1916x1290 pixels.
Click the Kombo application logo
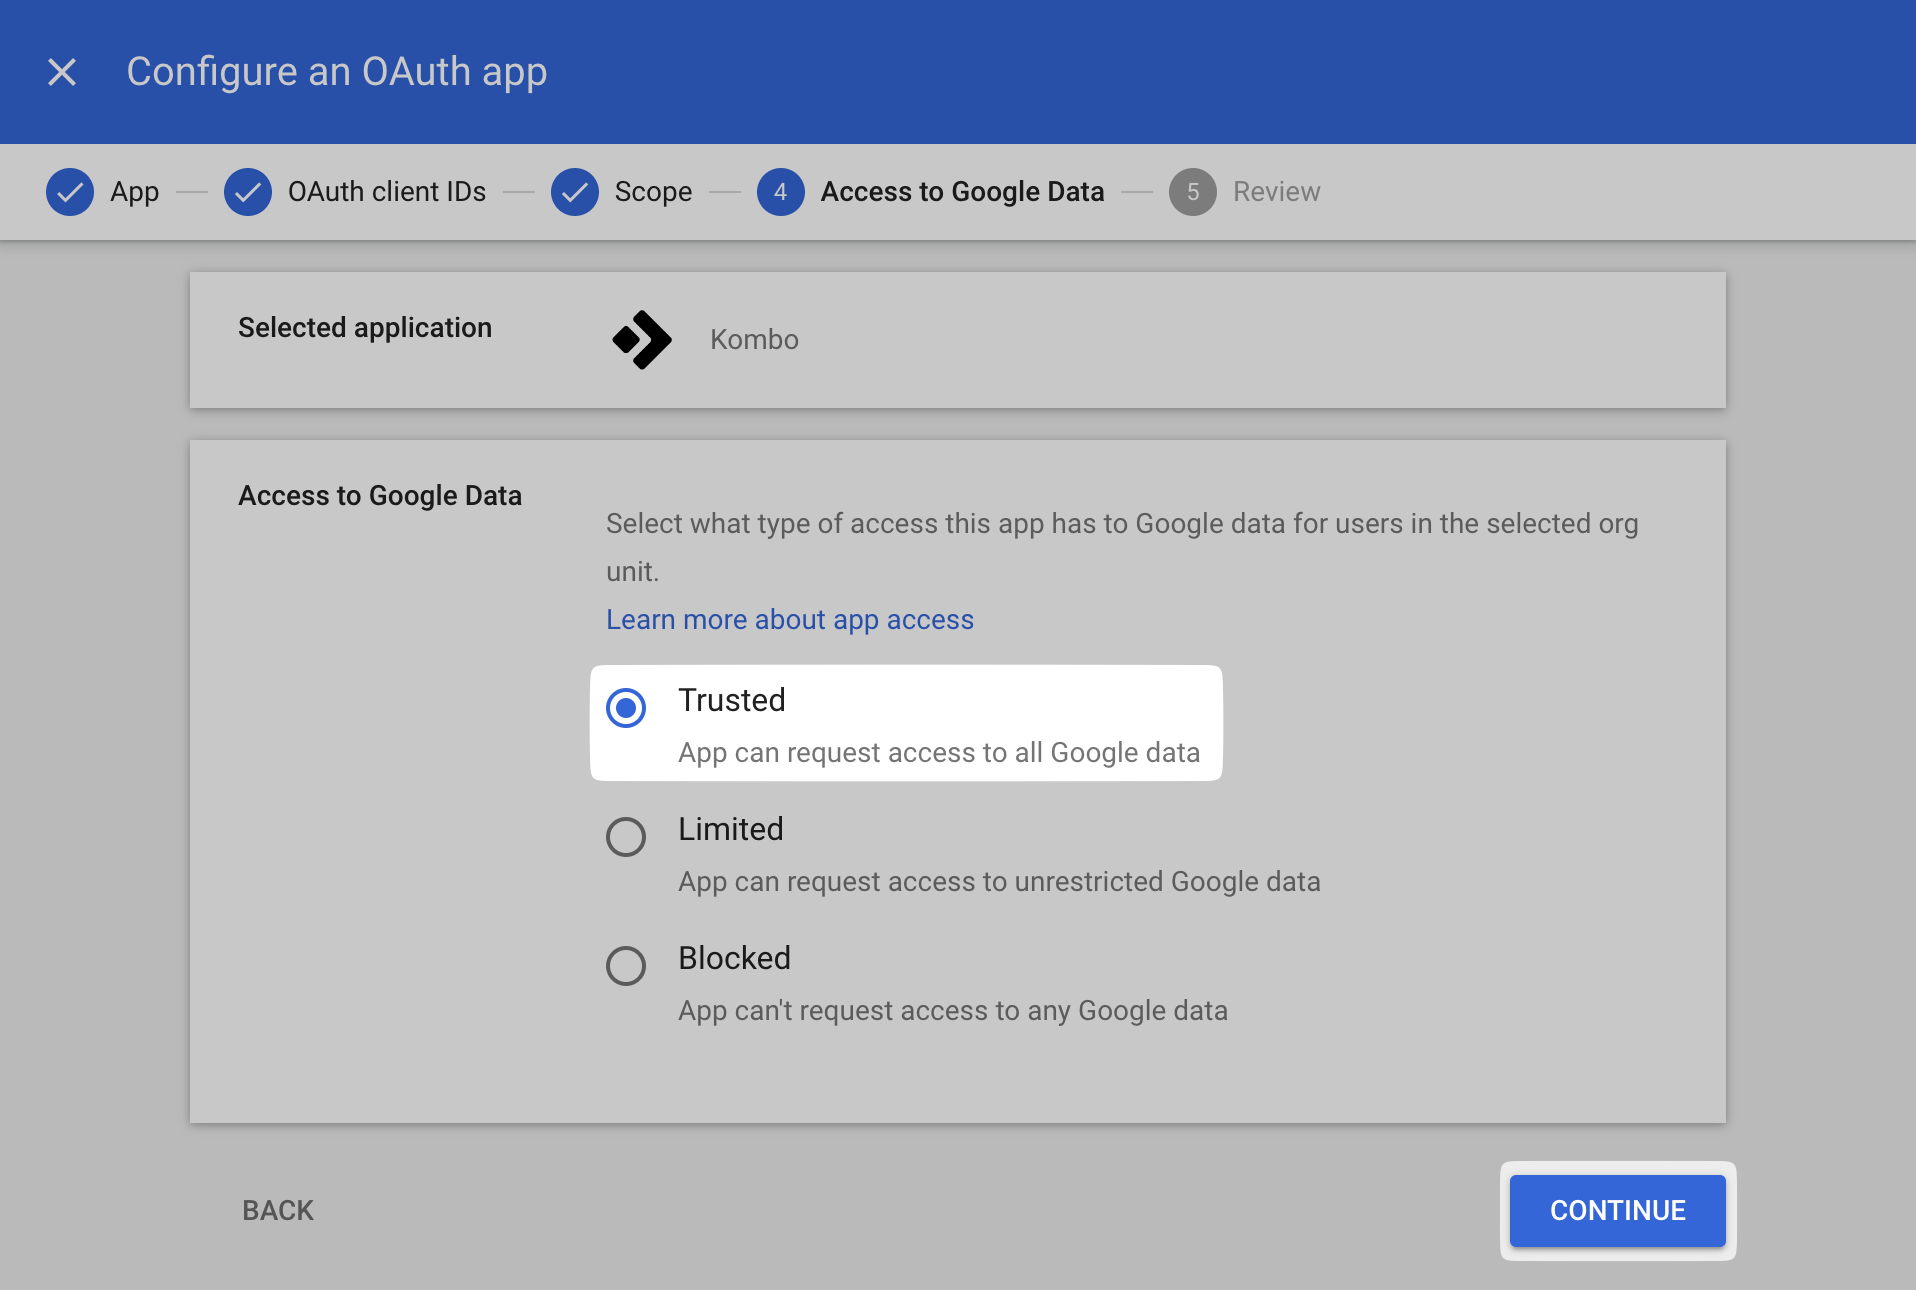tap(642, 340)
